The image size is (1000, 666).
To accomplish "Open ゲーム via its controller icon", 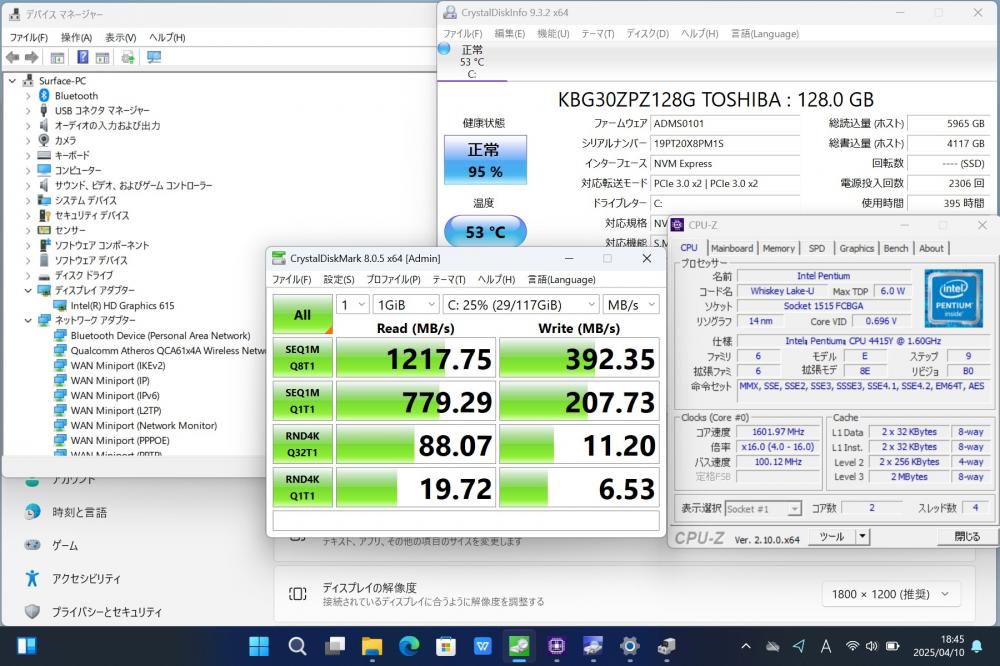I will [x=33, y=545].
